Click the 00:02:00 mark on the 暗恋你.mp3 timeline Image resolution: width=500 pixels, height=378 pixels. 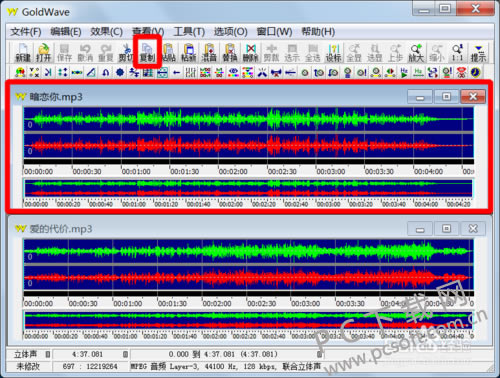coord(233,172)
